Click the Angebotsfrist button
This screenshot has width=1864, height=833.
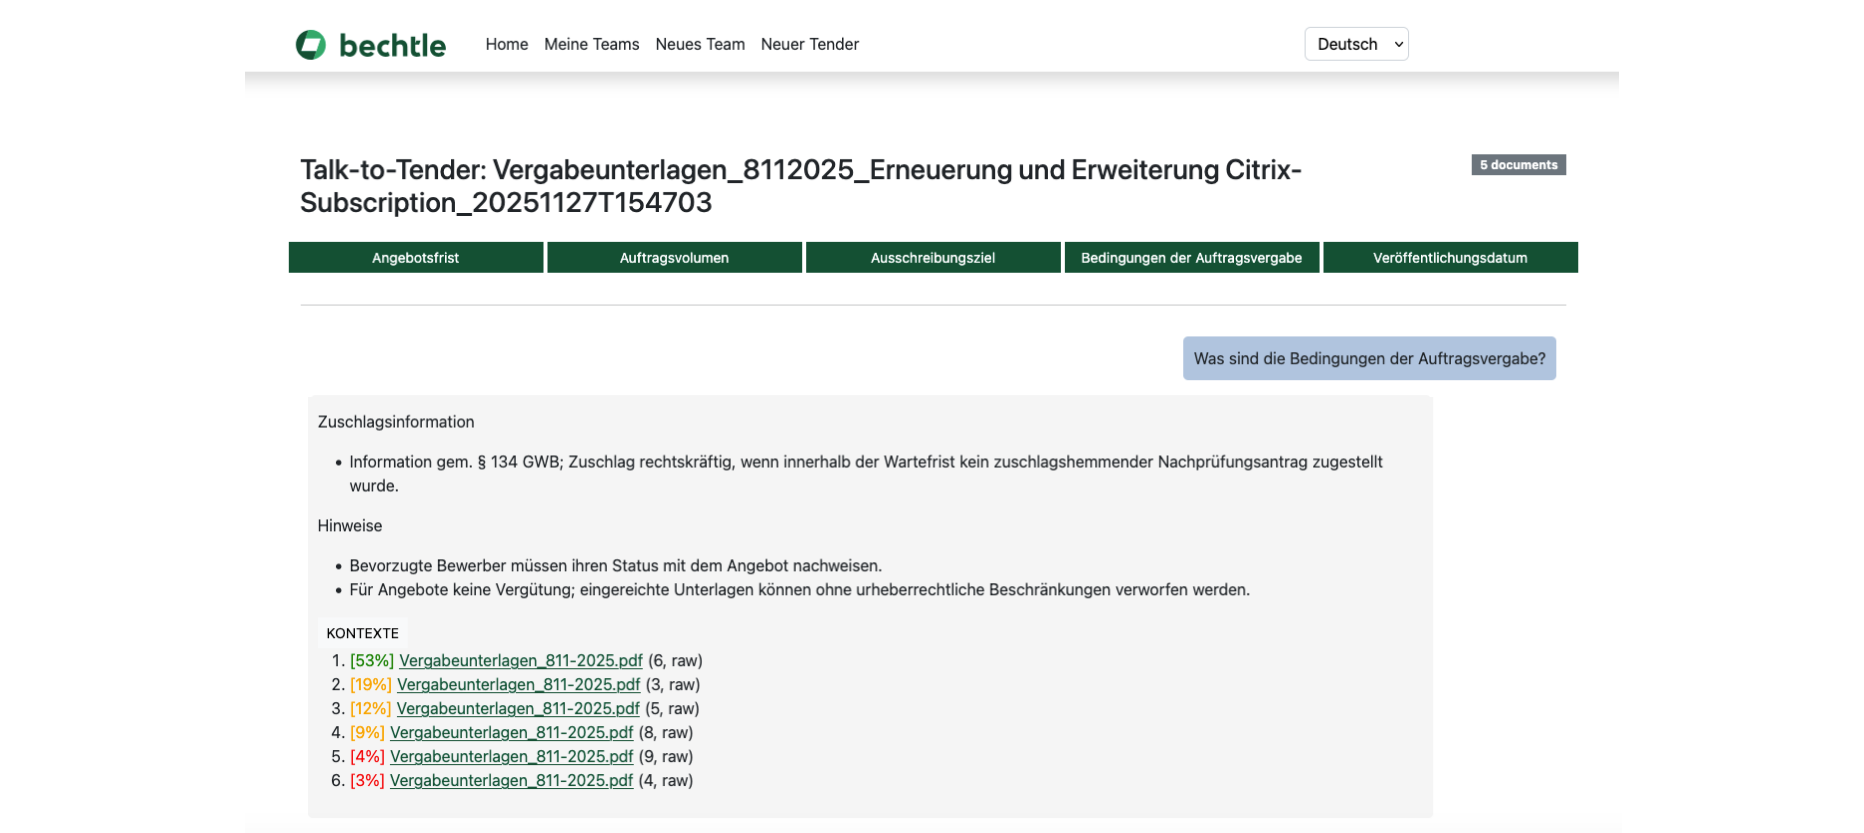tap(415, 258)
